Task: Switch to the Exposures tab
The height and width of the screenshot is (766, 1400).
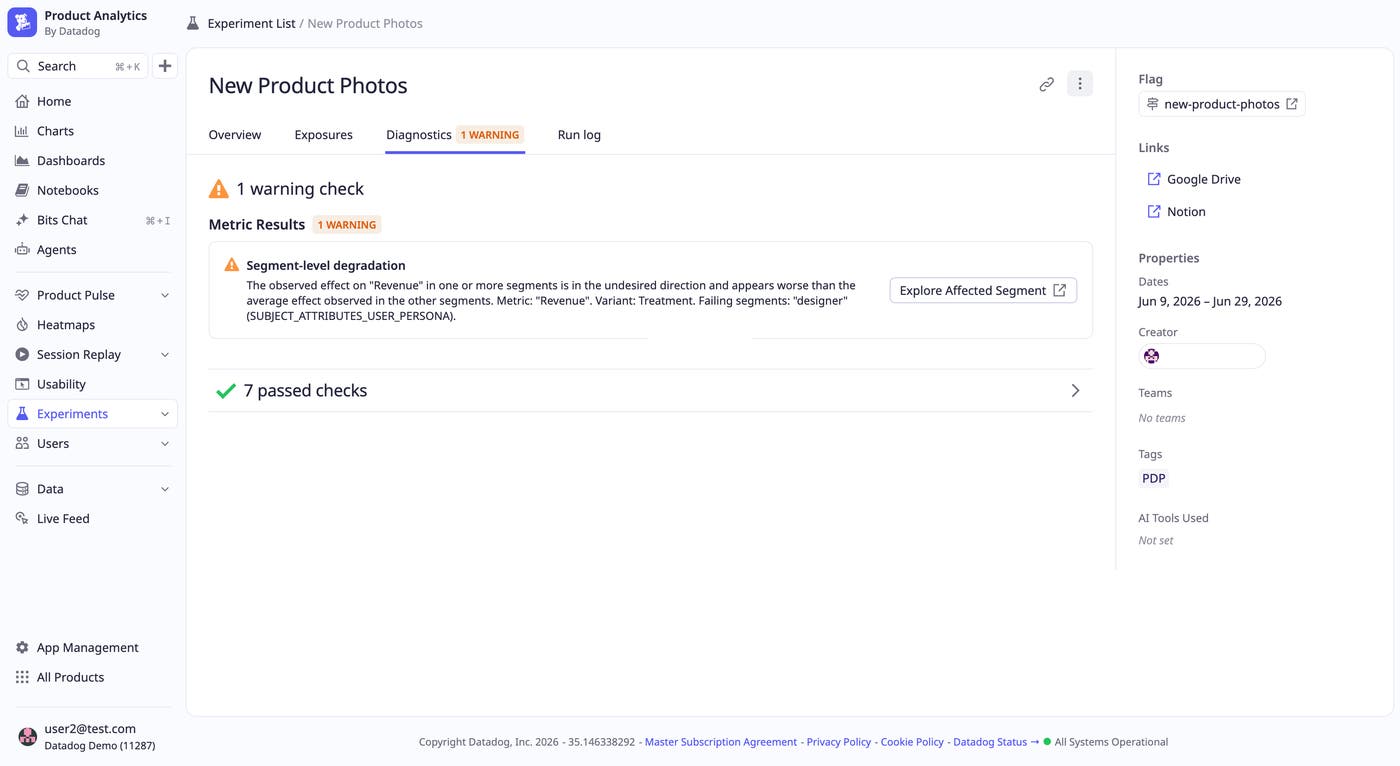Action: pyautogui.click(x=323, y=135)
